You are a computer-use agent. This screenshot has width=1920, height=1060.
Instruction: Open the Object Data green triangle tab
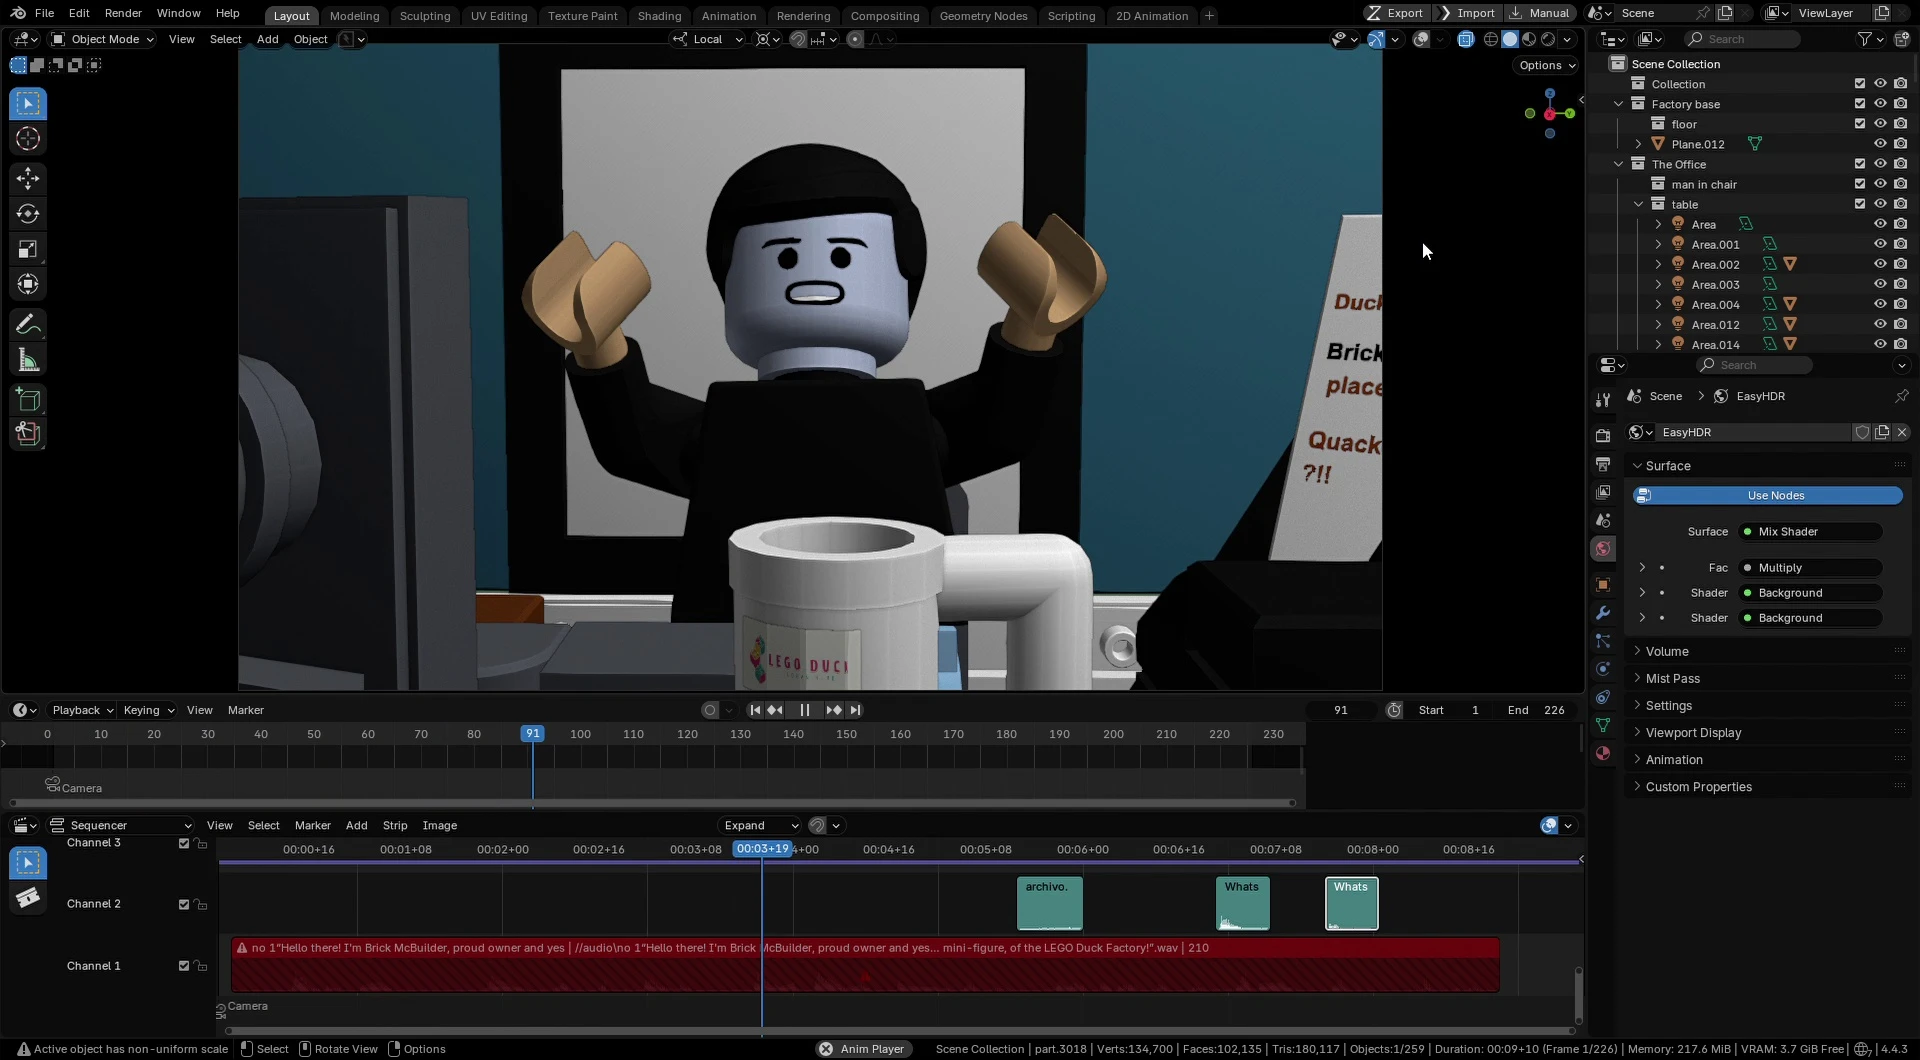click(1603, 725)
